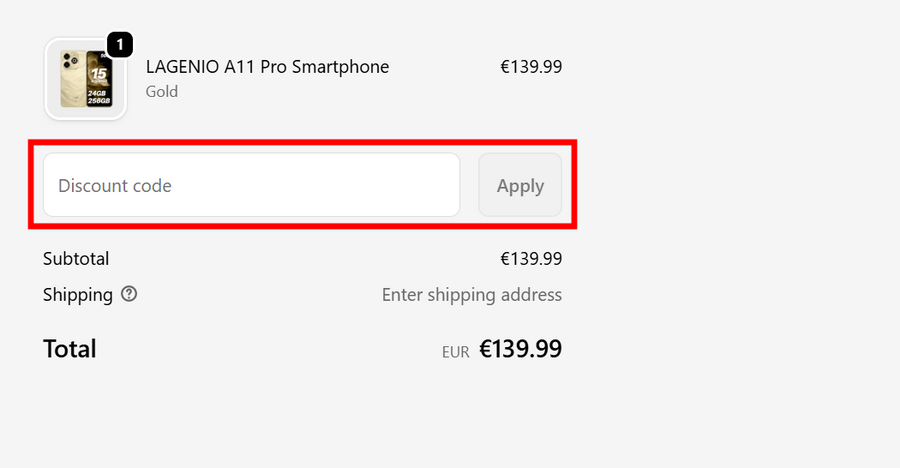
Task: Click the EUR currency indicator
Action: tap(456, 352)
